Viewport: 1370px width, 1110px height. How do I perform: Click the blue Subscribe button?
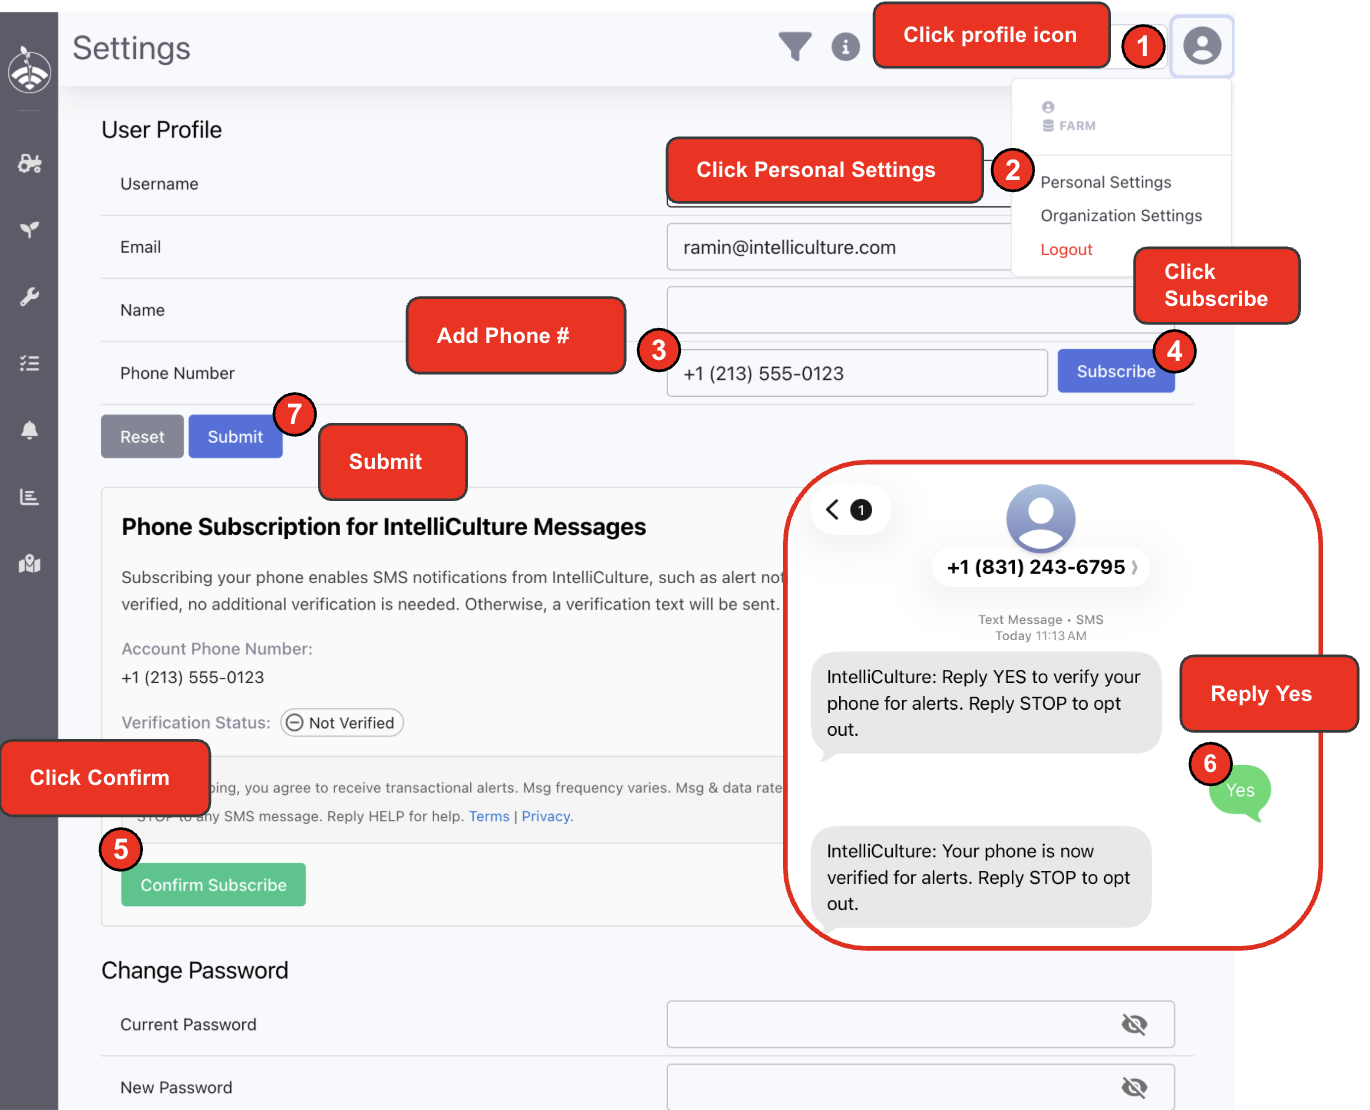[1110, 372]
